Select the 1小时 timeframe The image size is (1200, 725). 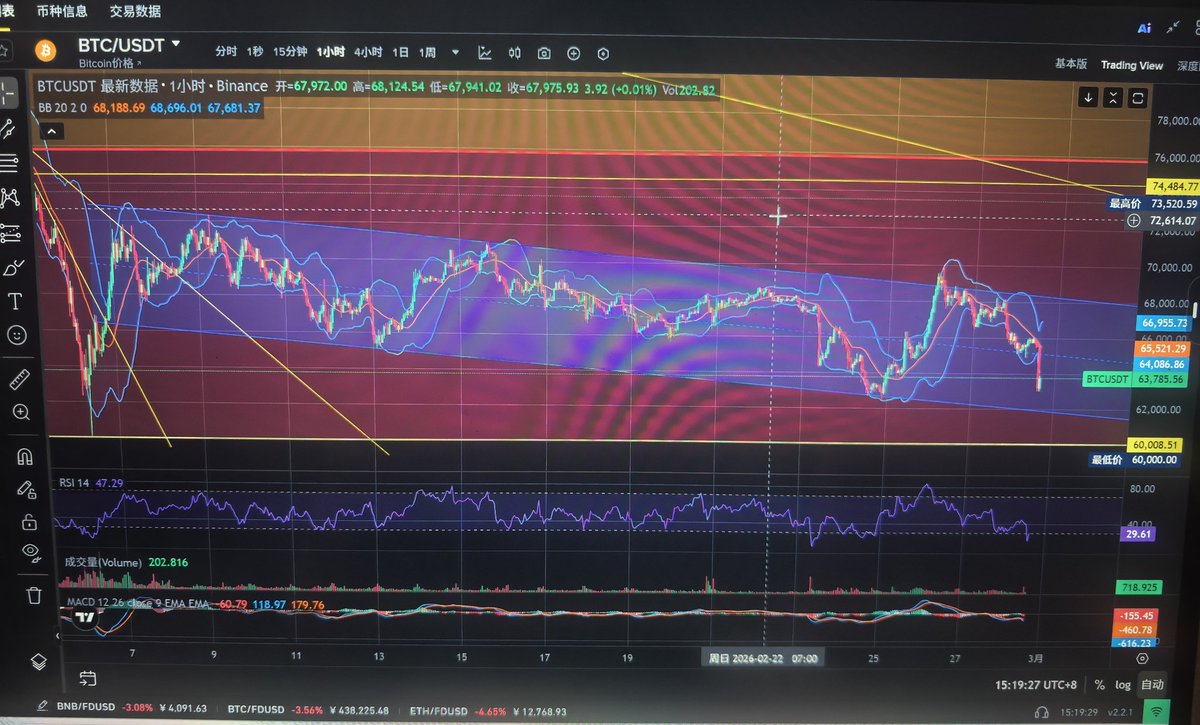[x=331, y=52]
